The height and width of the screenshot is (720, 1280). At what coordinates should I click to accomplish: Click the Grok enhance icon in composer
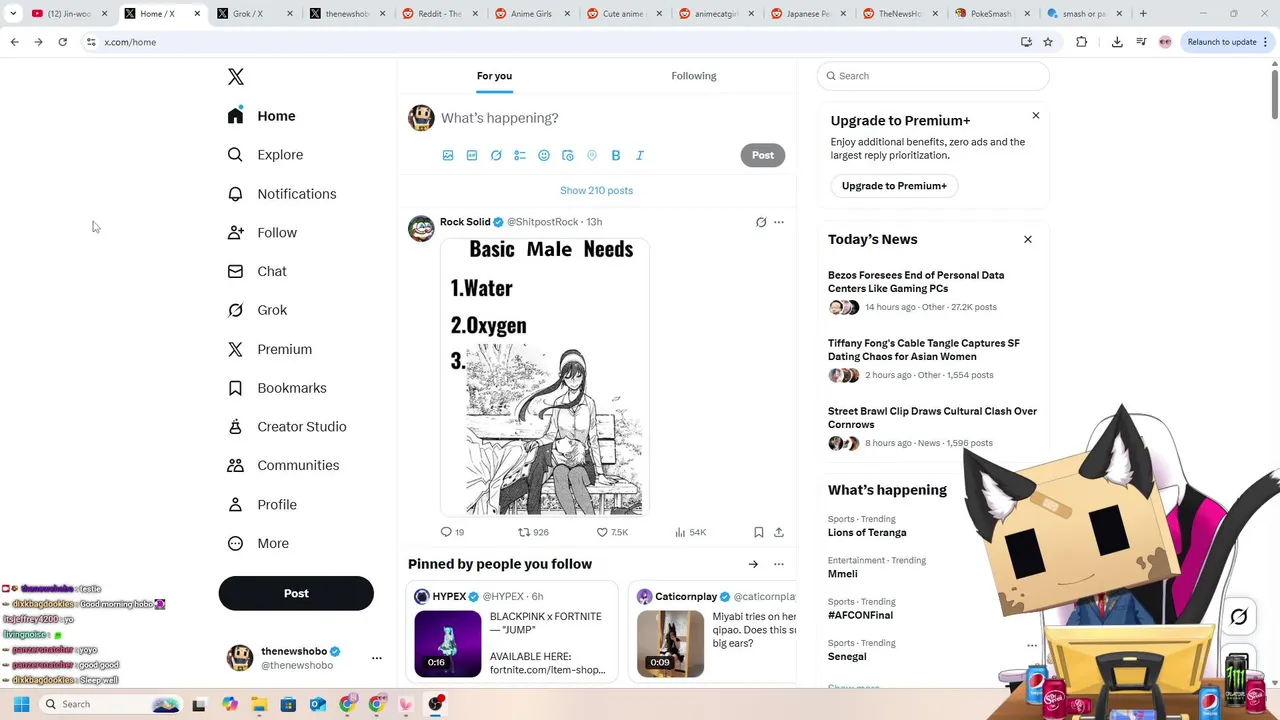496,155
